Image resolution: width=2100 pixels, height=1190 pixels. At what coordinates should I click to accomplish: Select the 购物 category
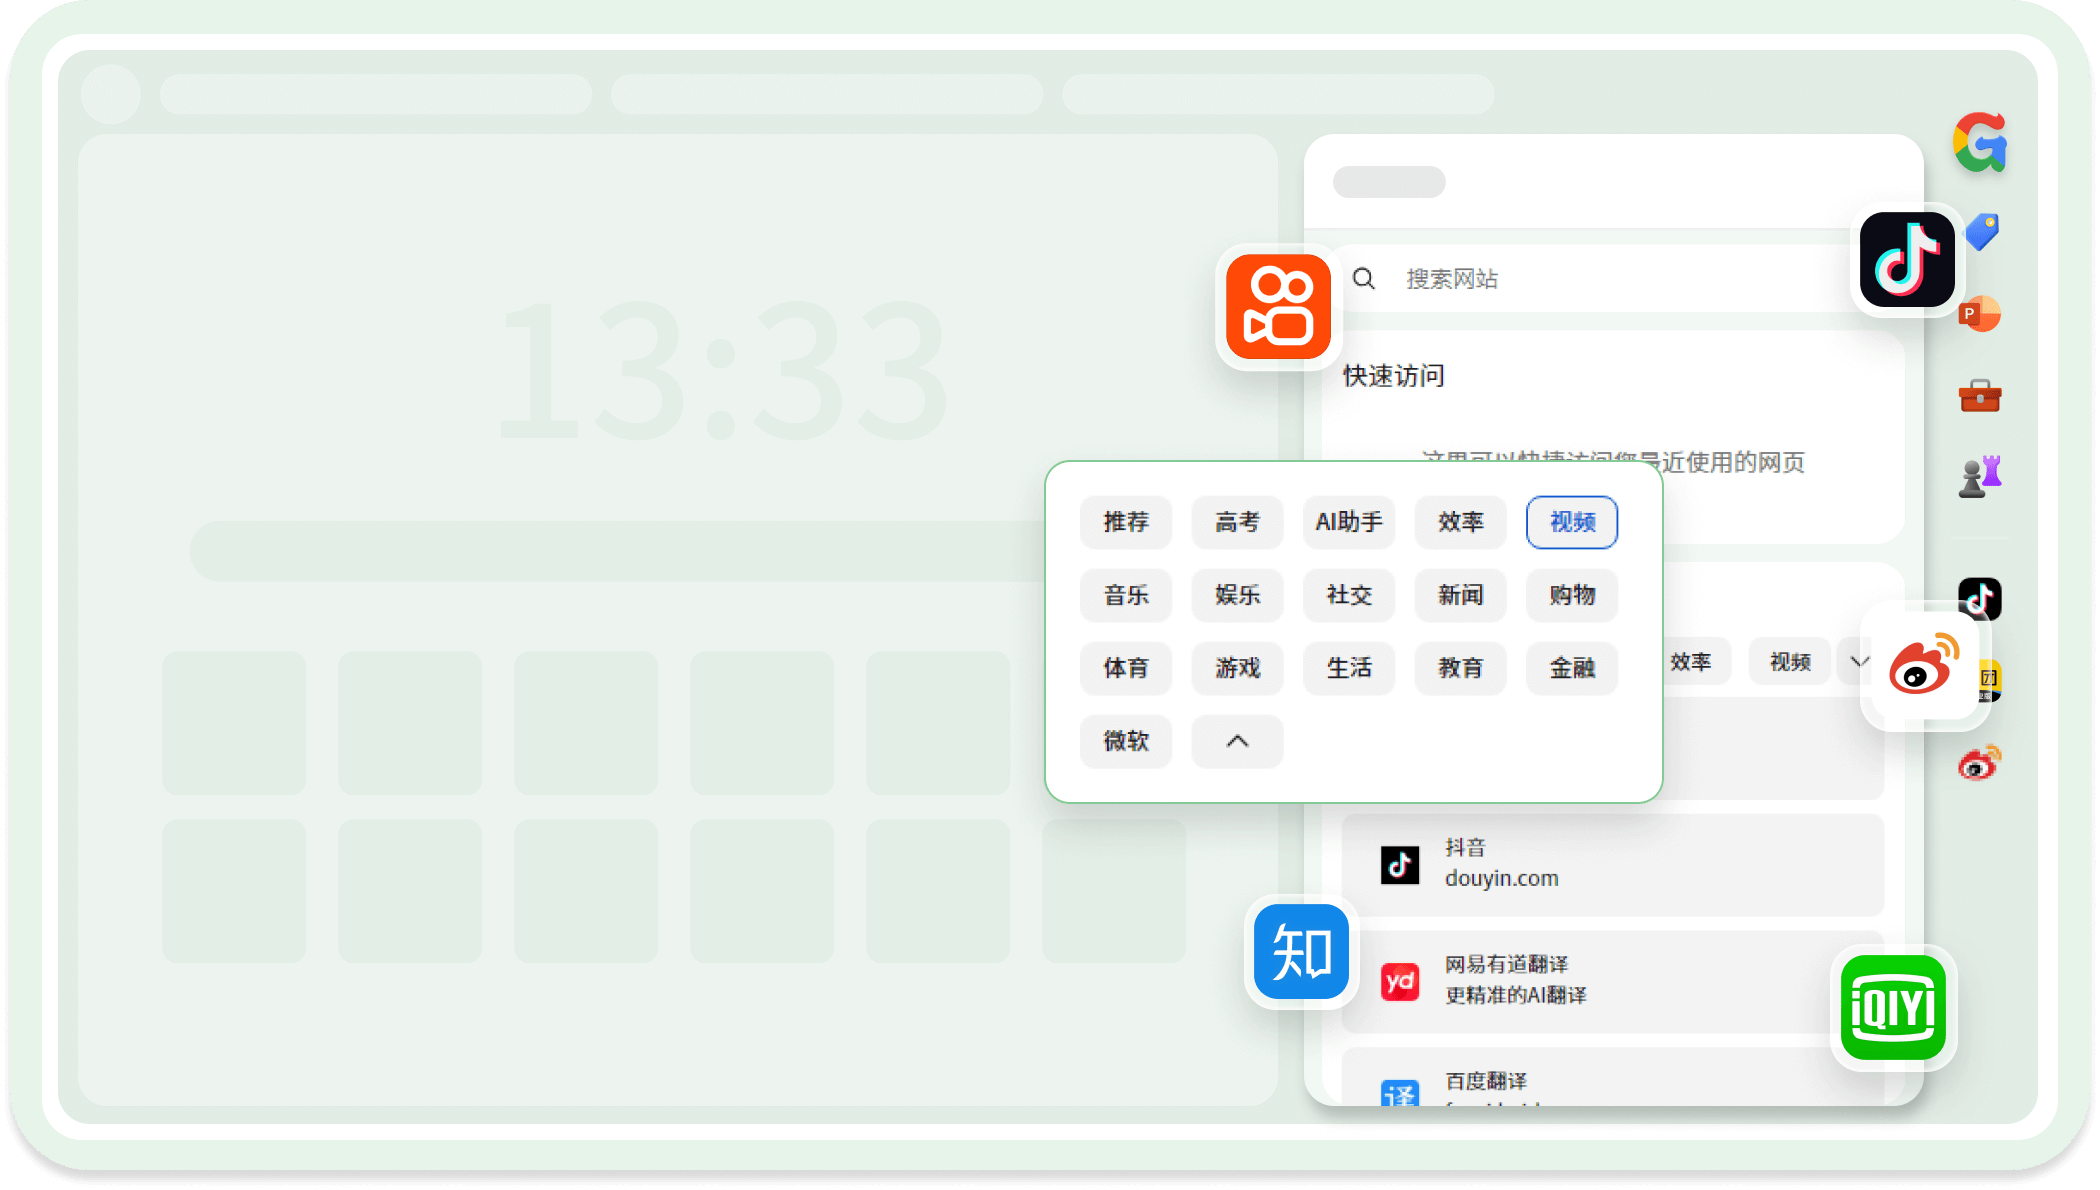[1572, 595]
